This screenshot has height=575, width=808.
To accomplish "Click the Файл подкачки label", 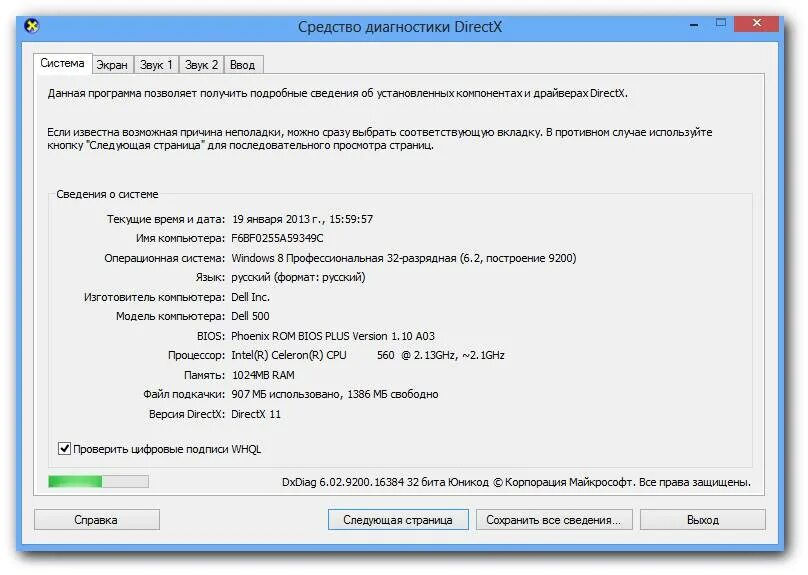I will [x=184, y=394].
